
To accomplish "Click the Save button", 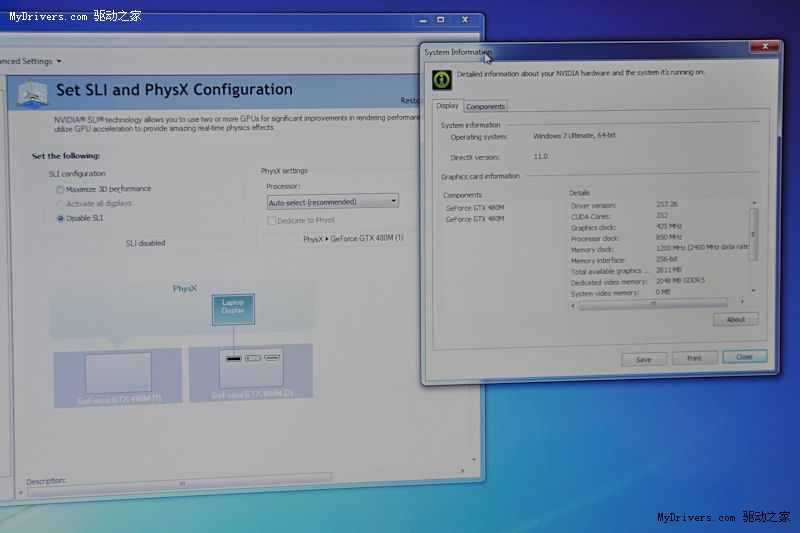I will pos(644,359).
